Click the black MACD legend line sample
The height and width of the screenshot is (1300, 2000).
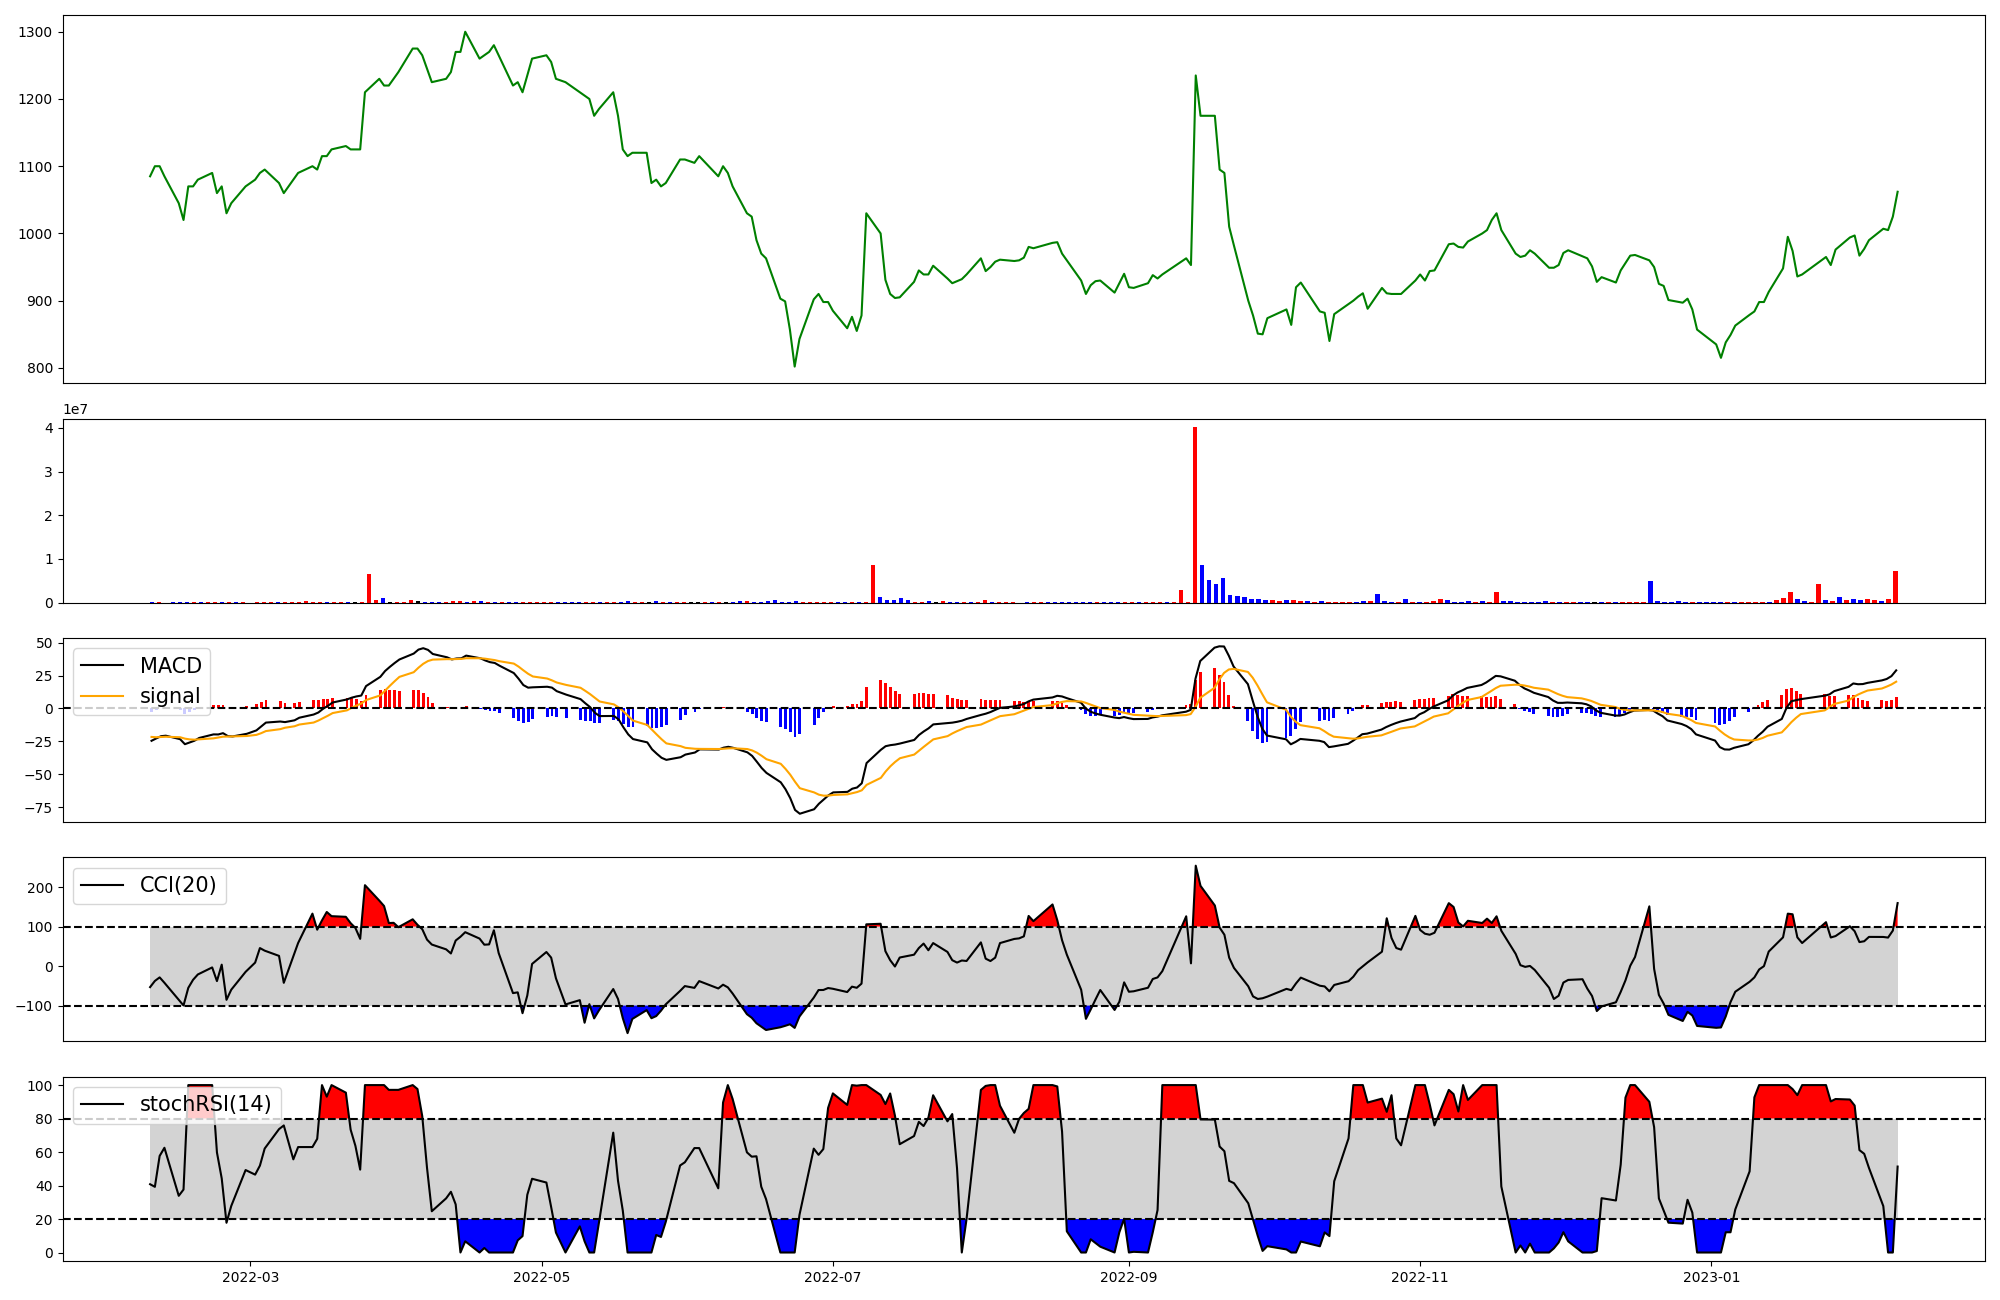pos(102,666)
